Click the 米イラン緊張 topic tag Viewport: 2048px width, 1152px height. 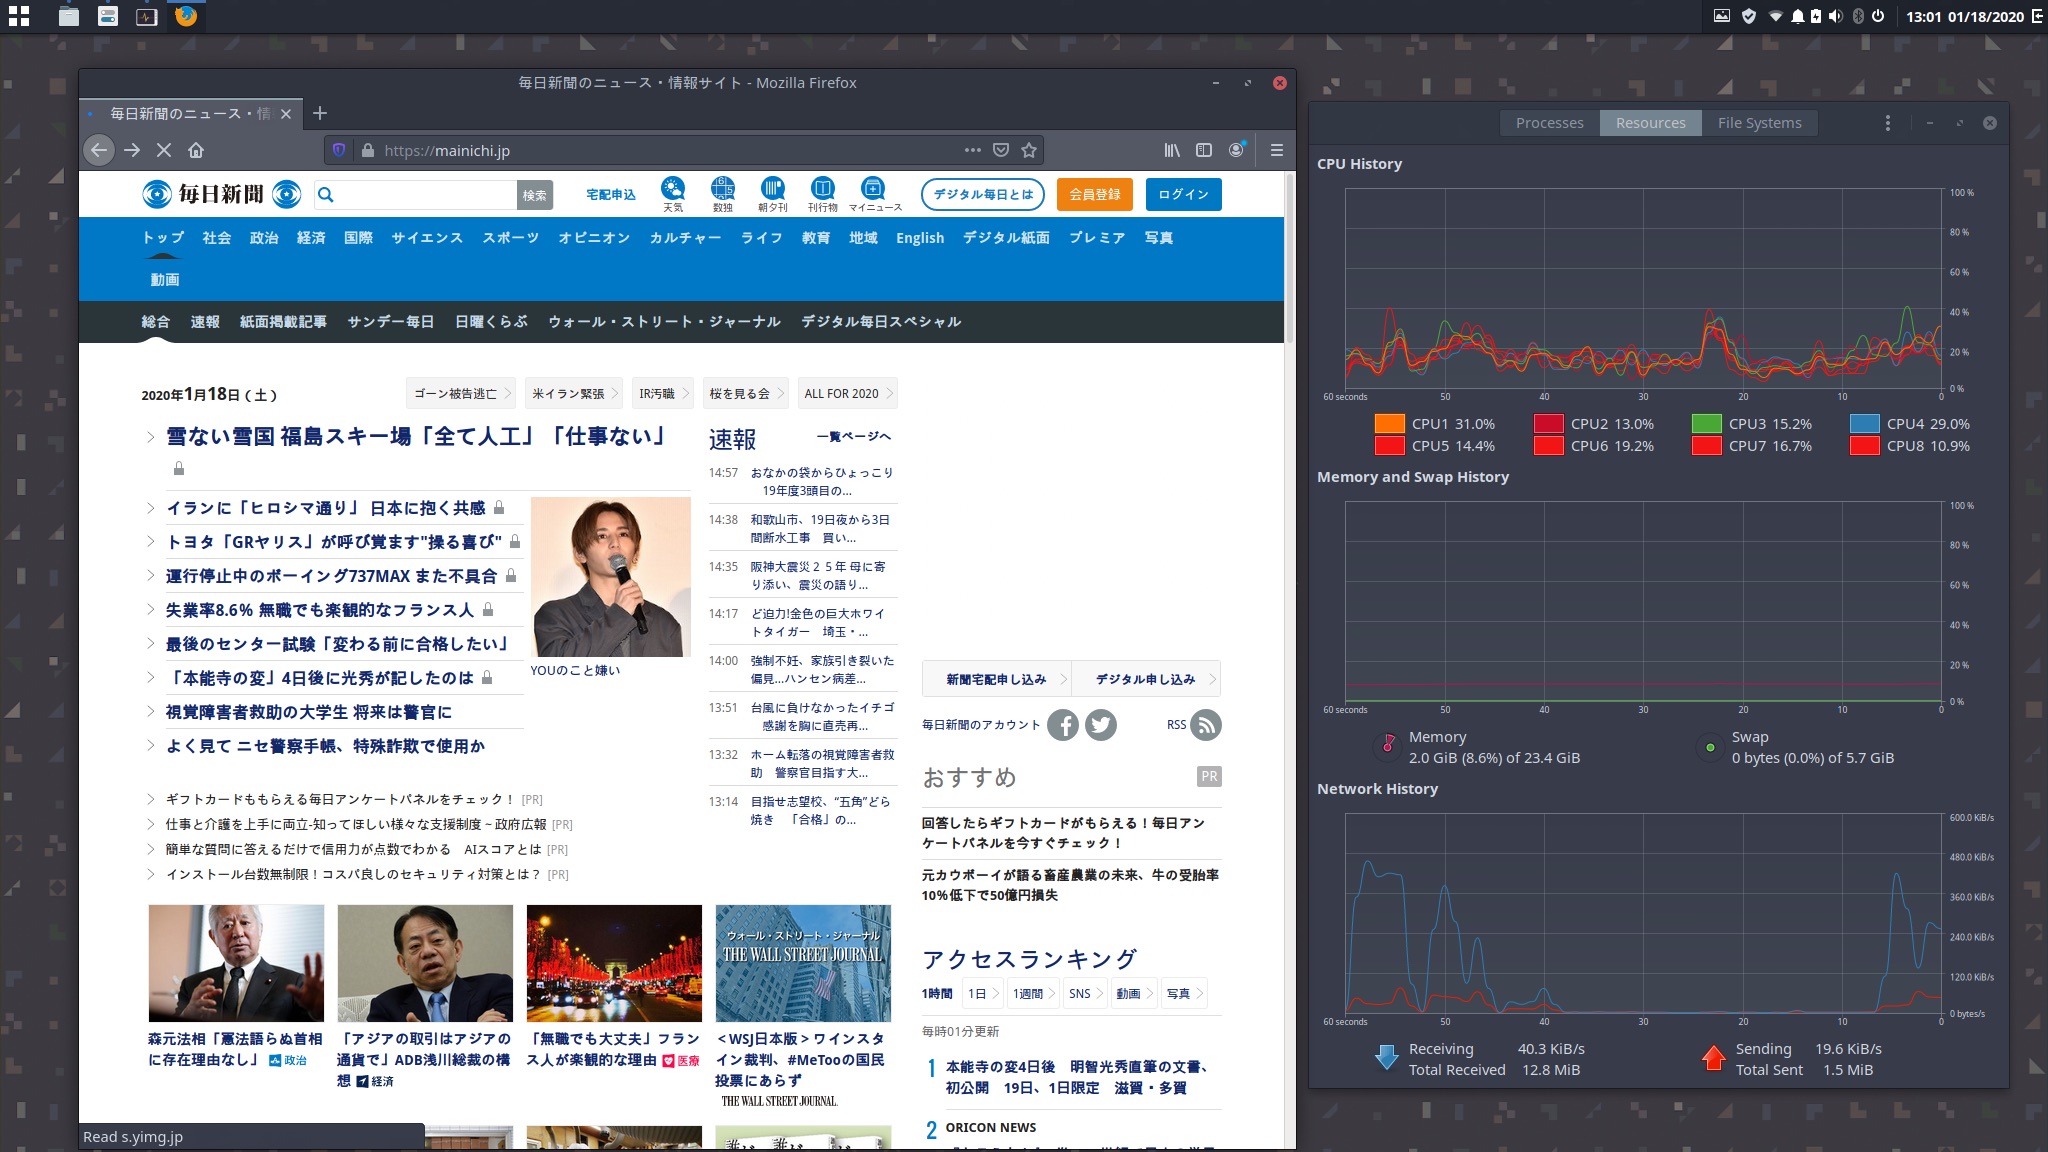(574, 393)
